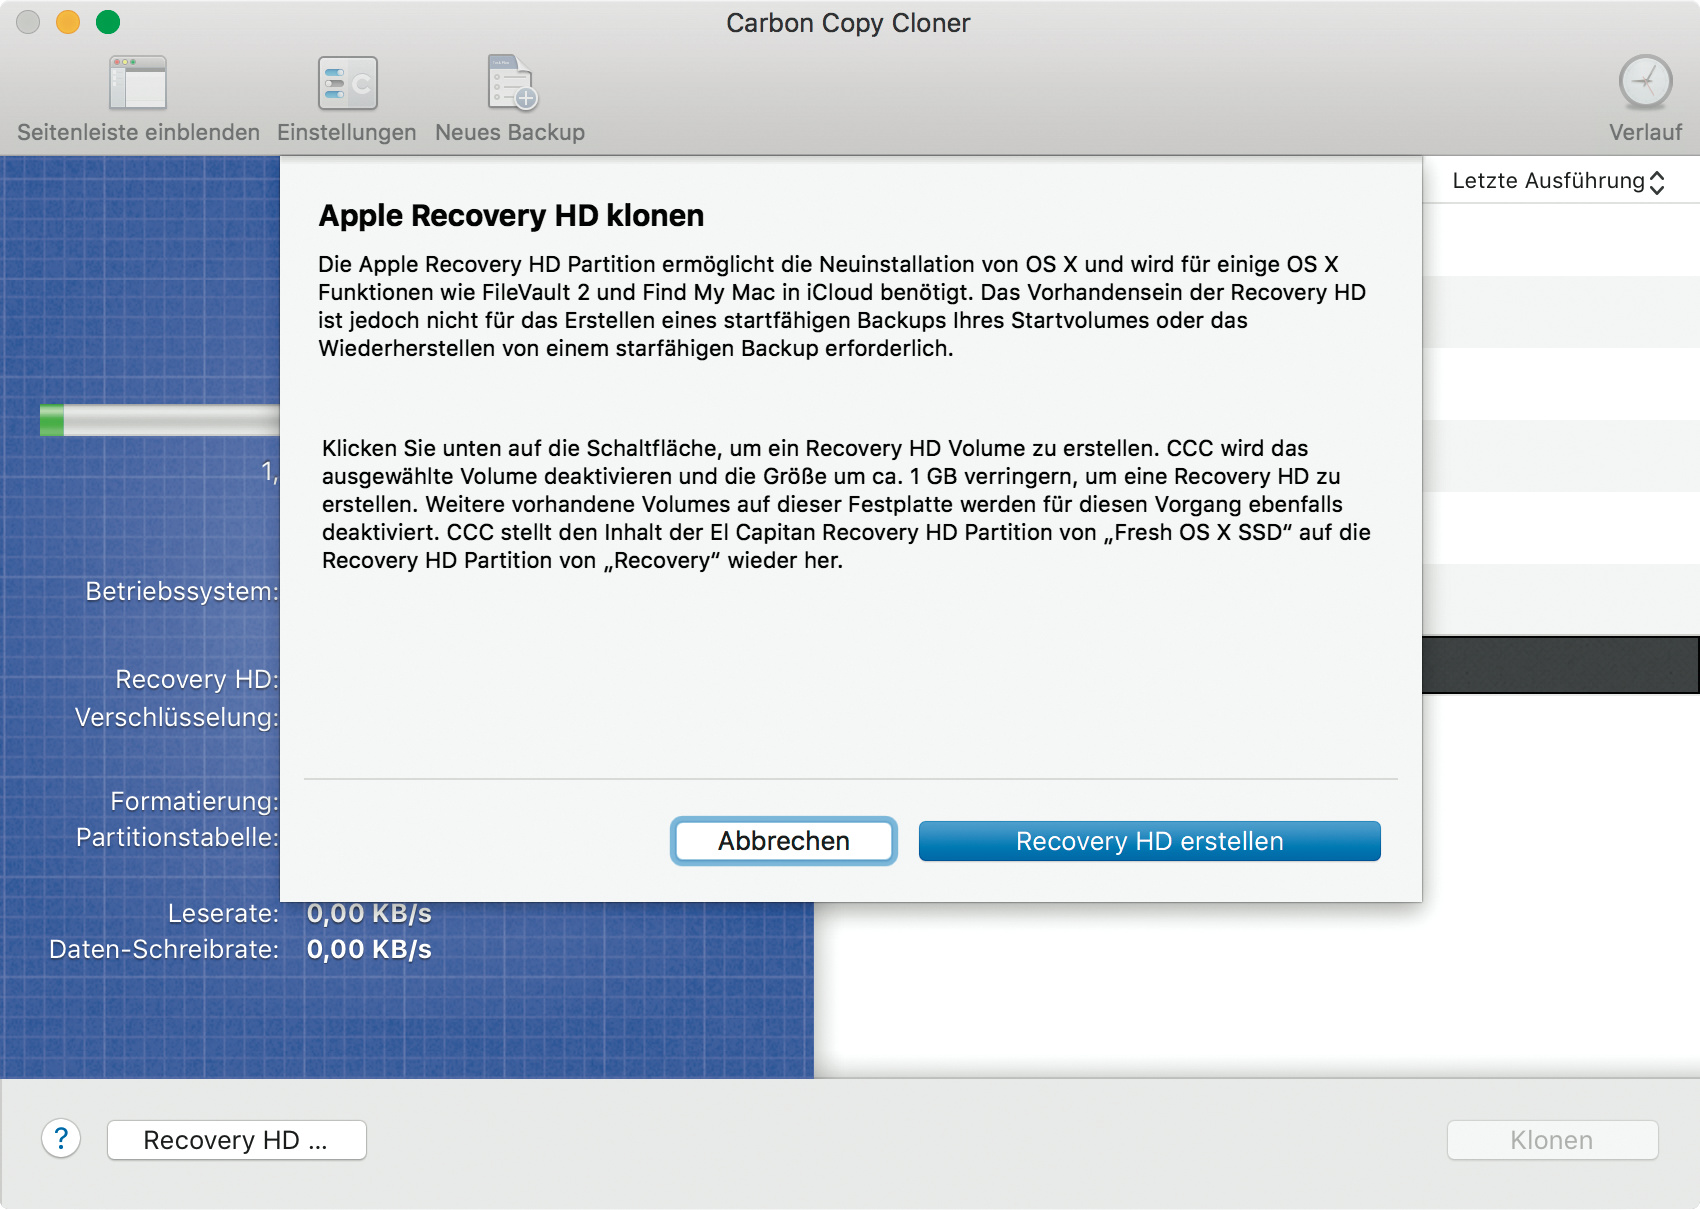Image resolution: width=1700 pixels, height=1210 pixels.
Task: Select the dark highlighted task row
Action: [1561, 665]
